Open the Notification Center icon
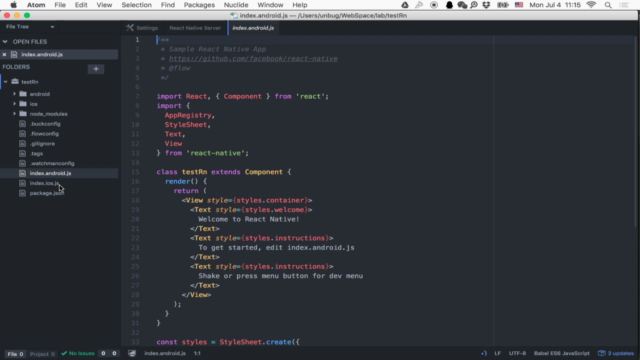This screenshot has height=360, width=640. point(624,5)
